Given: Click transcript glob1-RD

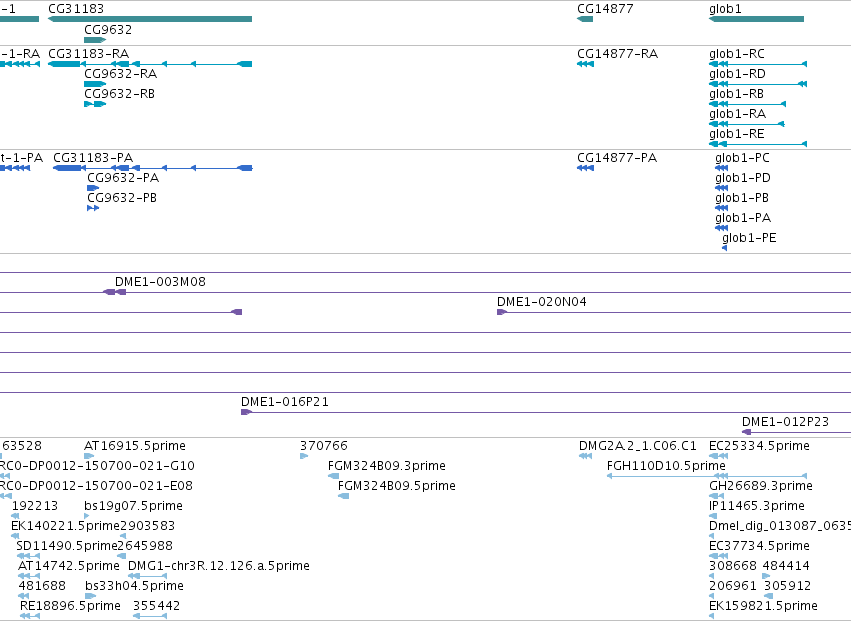Looking at the screenshot, I should [738, 74].
